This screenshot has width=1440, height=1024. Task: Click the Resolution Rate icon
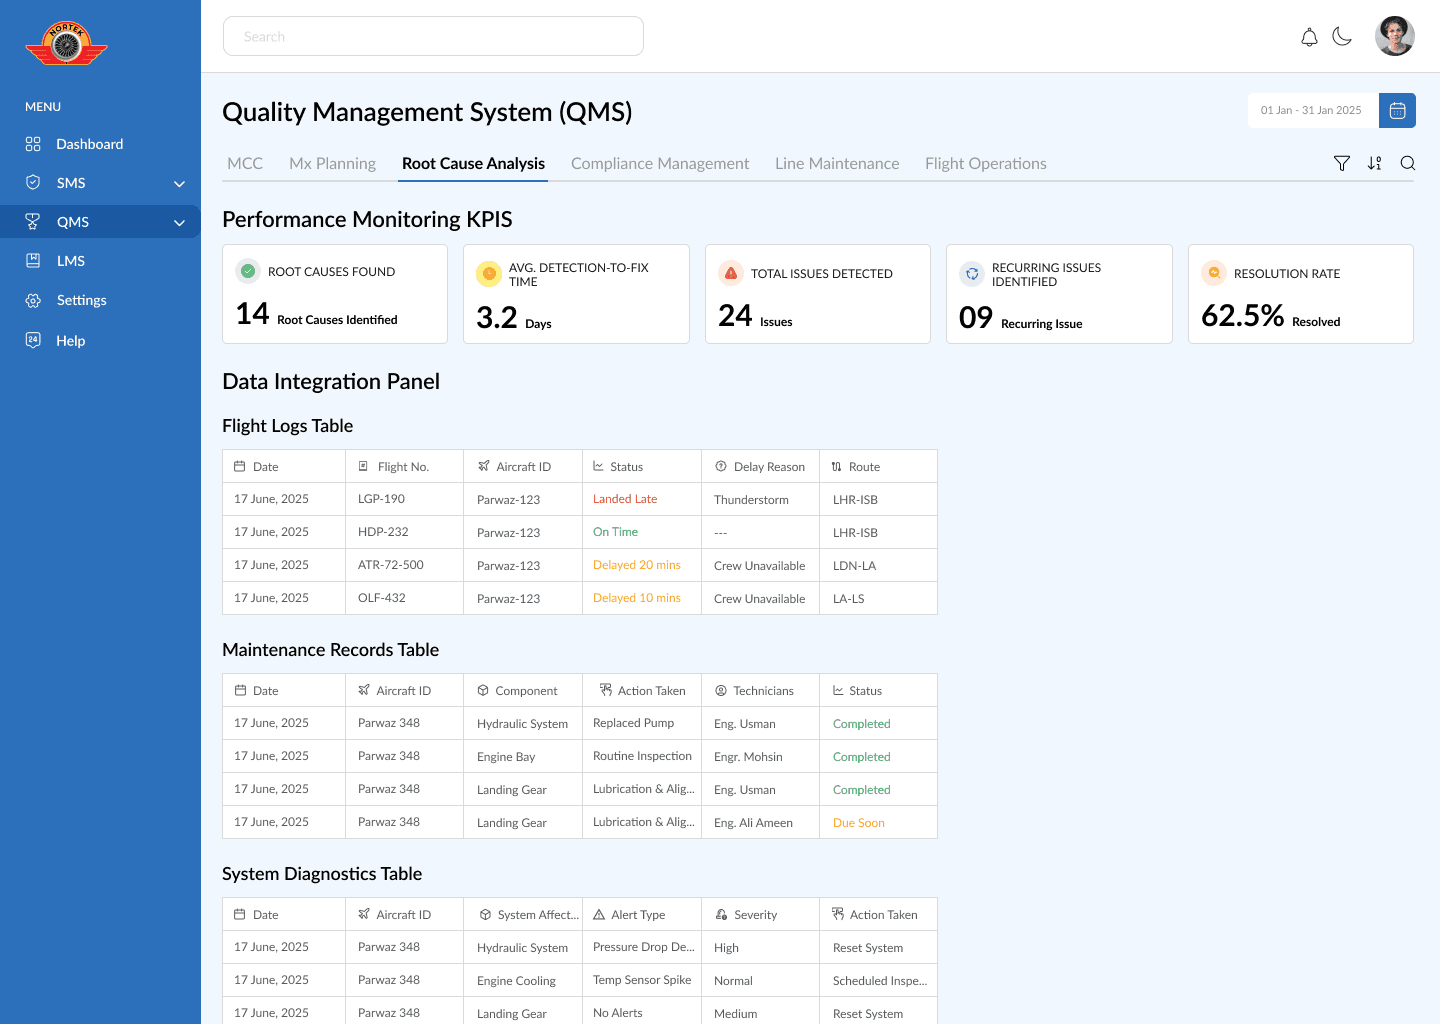[x=1214, y=273]
